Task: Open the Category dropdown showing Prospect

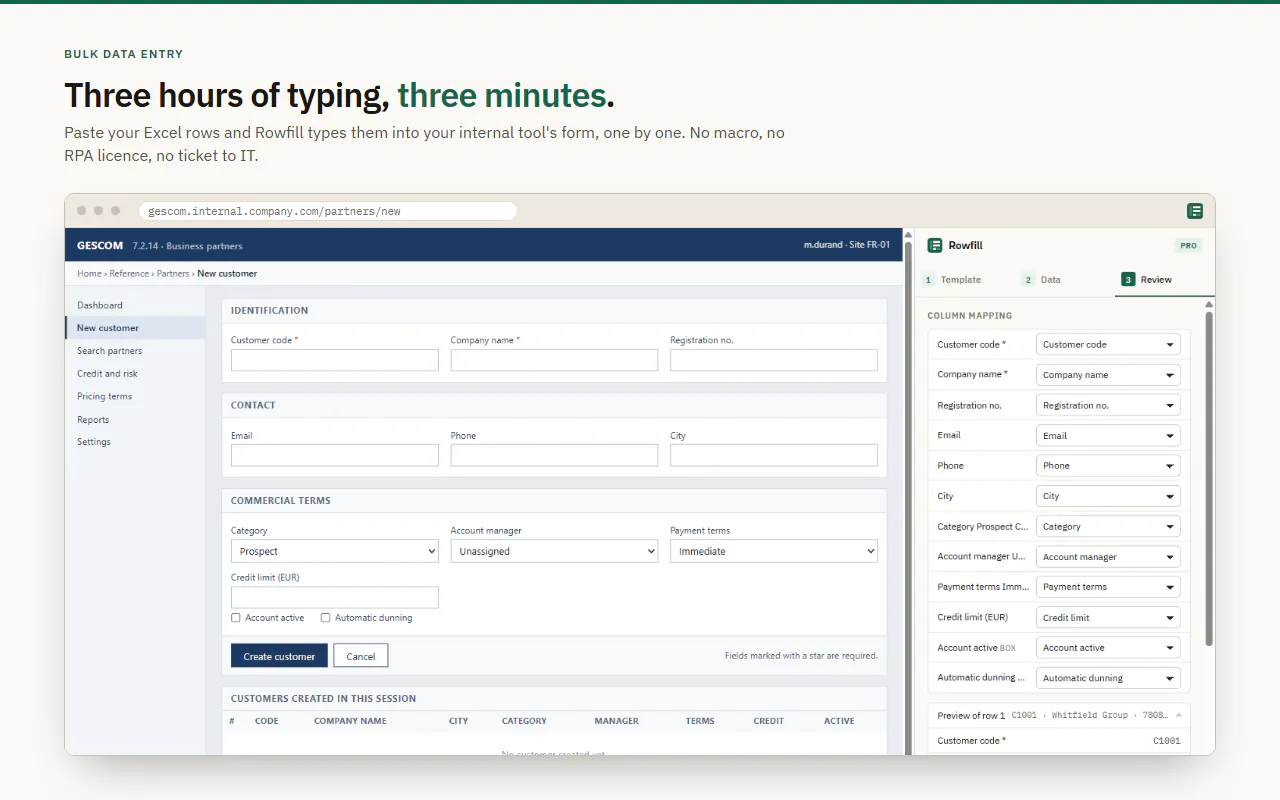Action: [x=335, y=551]
